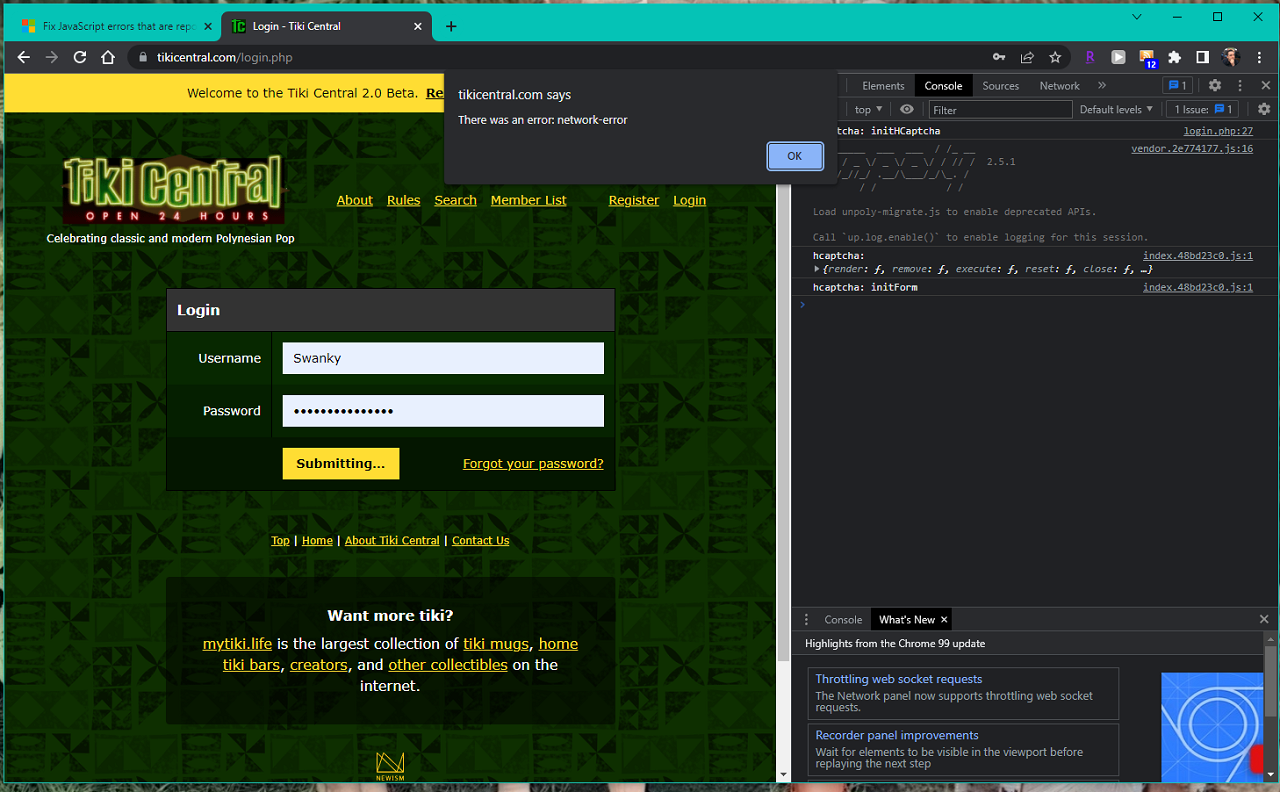Show more DevTools tabs via chevron
Viewport: 1280px width, 792px height.
pos(1102,86)
